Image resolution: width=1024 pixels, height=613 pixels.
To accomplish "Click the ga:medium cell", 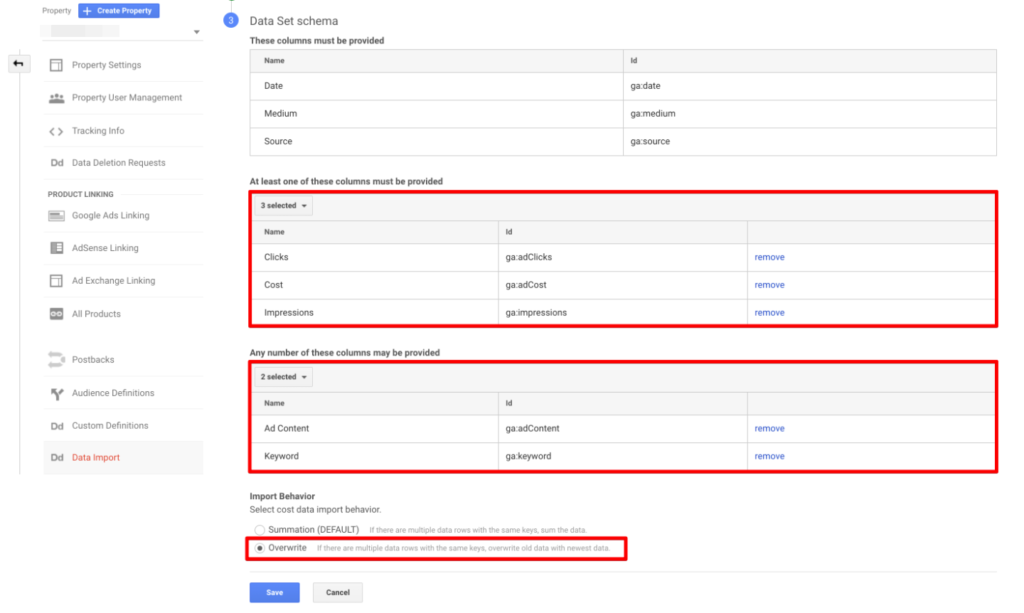I will (x=810, y=114).
